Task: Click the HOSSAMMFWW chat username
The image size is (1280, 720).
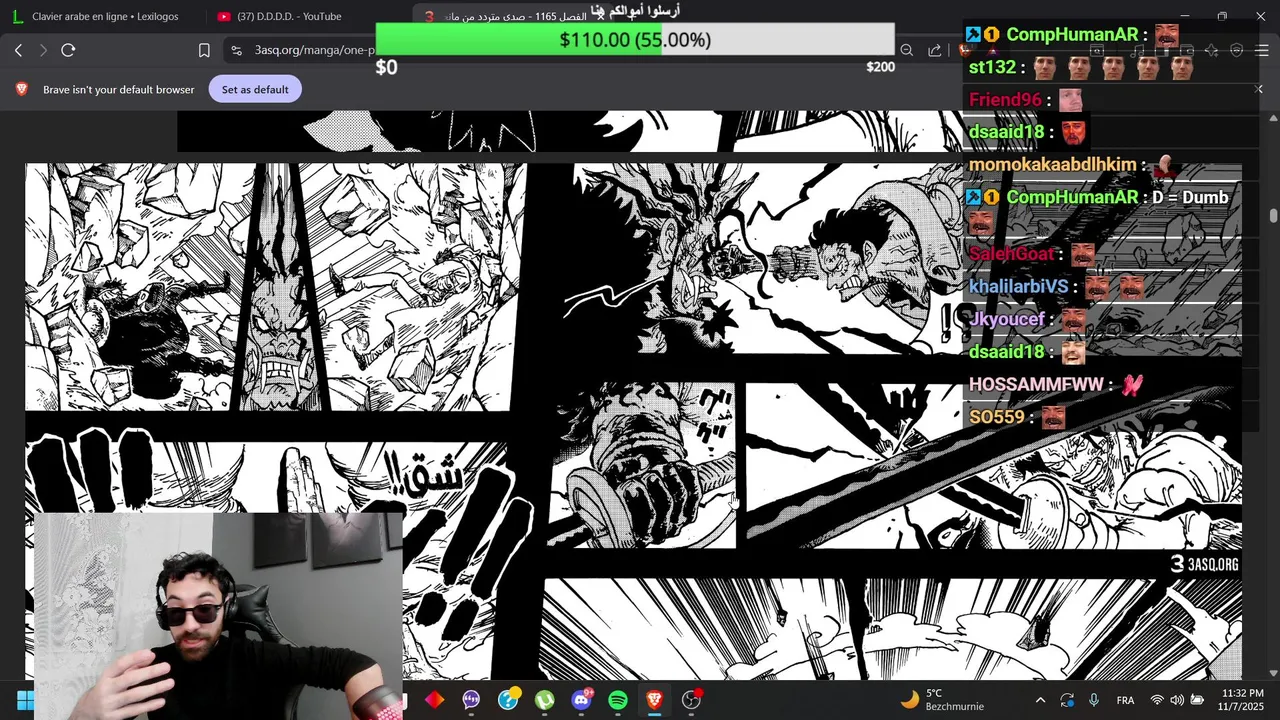Action: [1036, 384]
